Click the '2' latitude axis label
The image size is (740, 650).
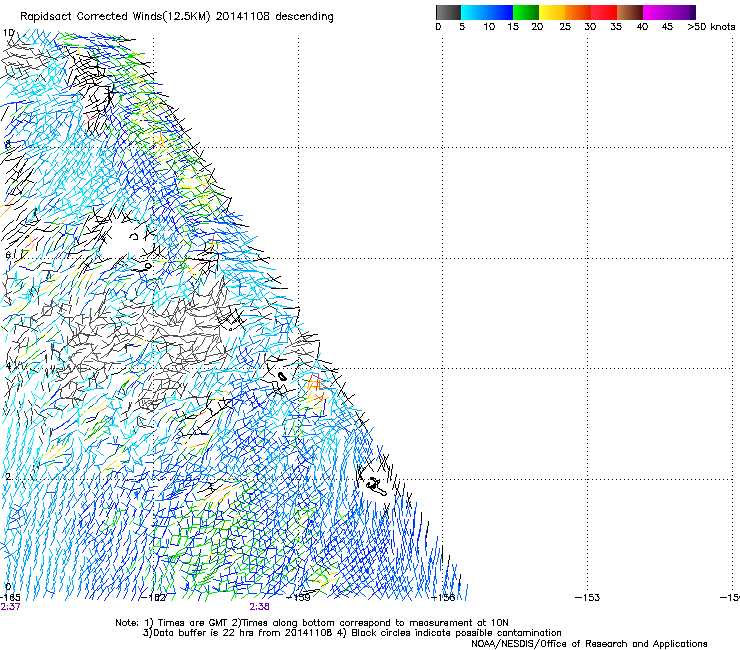pyautogui.click(x=8, y=476)
